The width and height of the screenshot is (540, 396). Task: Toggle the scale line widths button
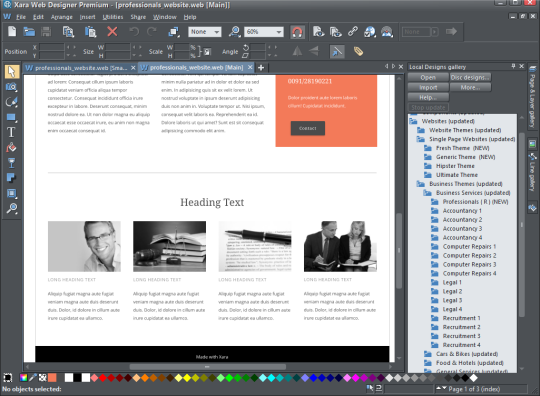click(x=337, y=52)
